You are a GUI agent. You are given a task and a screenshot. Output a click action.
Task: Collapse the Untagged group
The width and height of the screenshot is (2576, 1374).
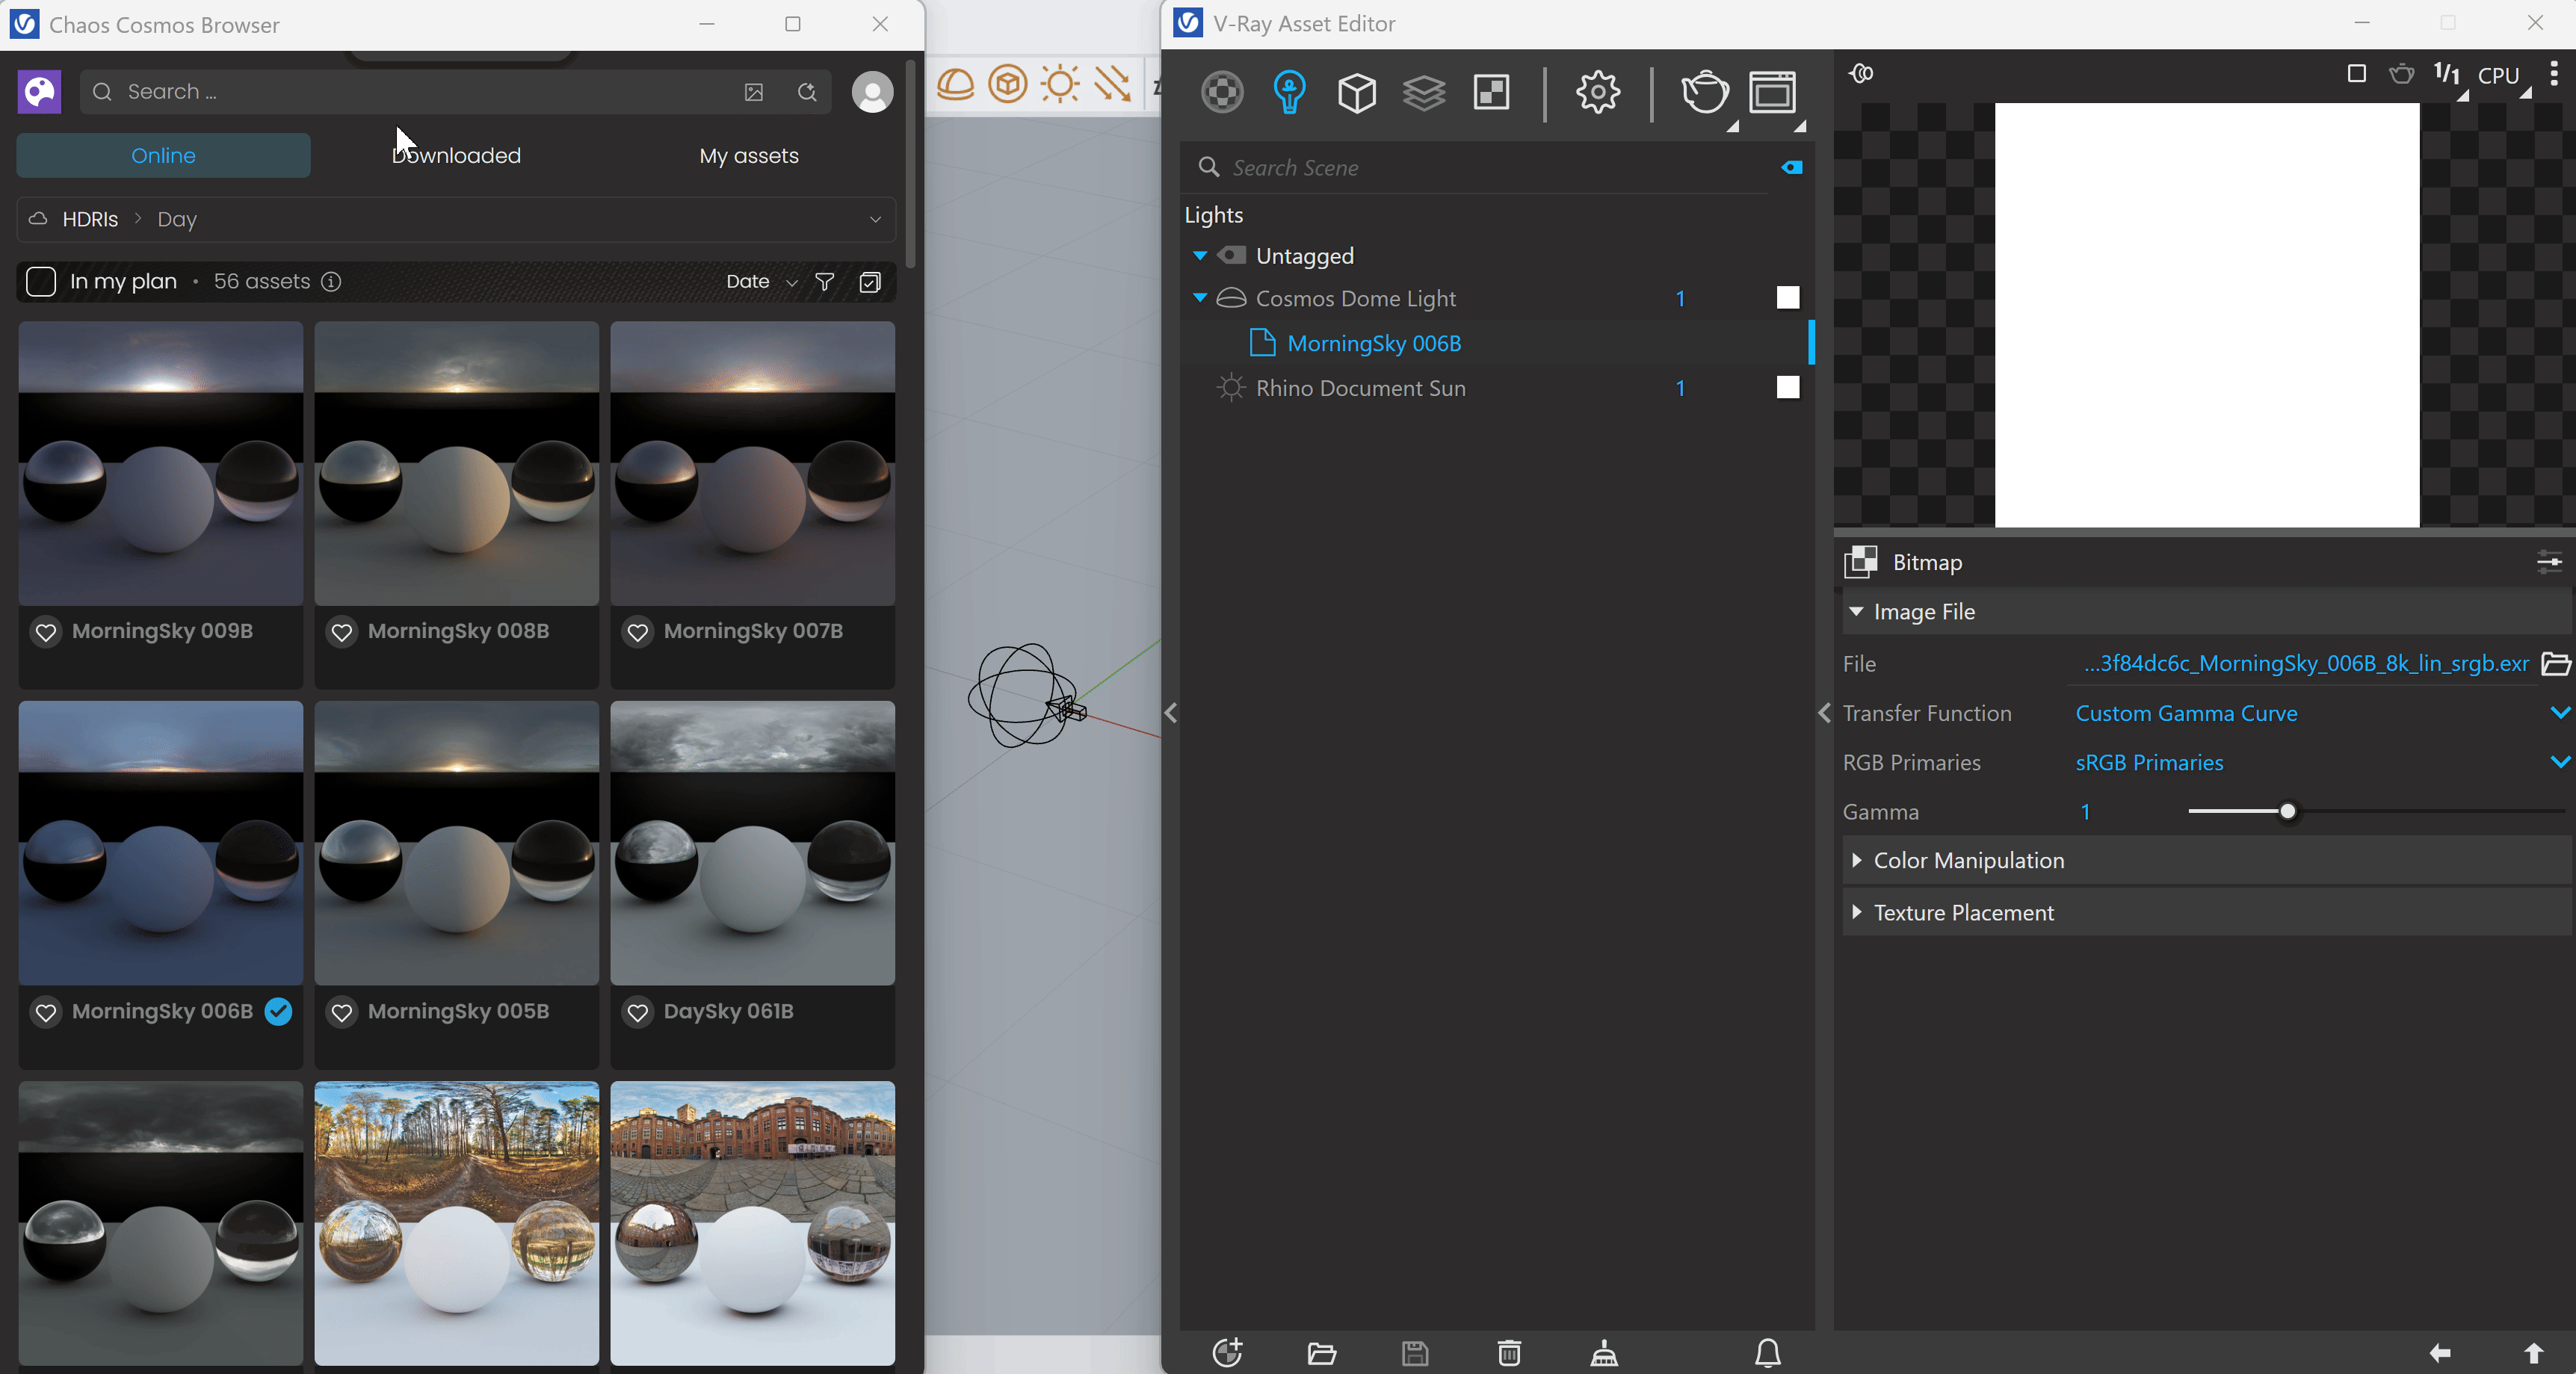(x=1200, y=256)
